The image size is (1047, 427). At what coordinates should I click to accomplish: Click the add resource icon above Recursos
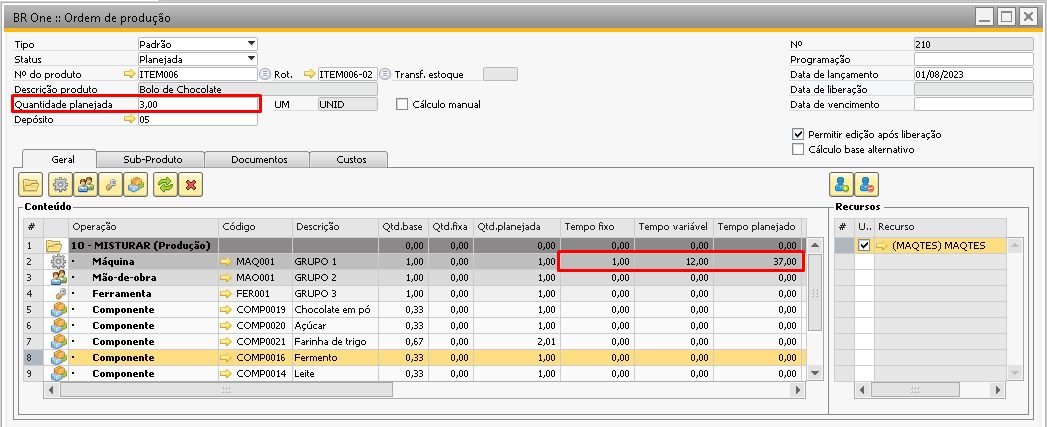click(x=841, y=184)
